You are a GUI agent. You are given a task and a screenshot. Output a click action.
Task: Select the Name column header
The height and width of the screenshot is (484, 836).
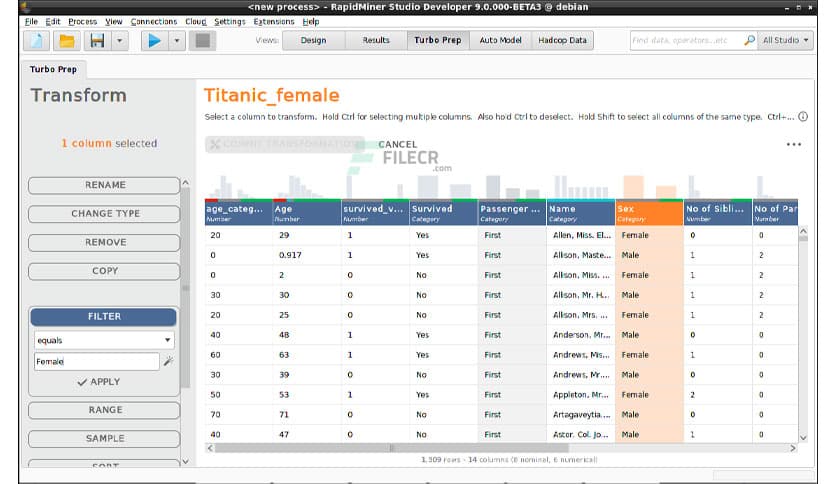click(581, 213)
